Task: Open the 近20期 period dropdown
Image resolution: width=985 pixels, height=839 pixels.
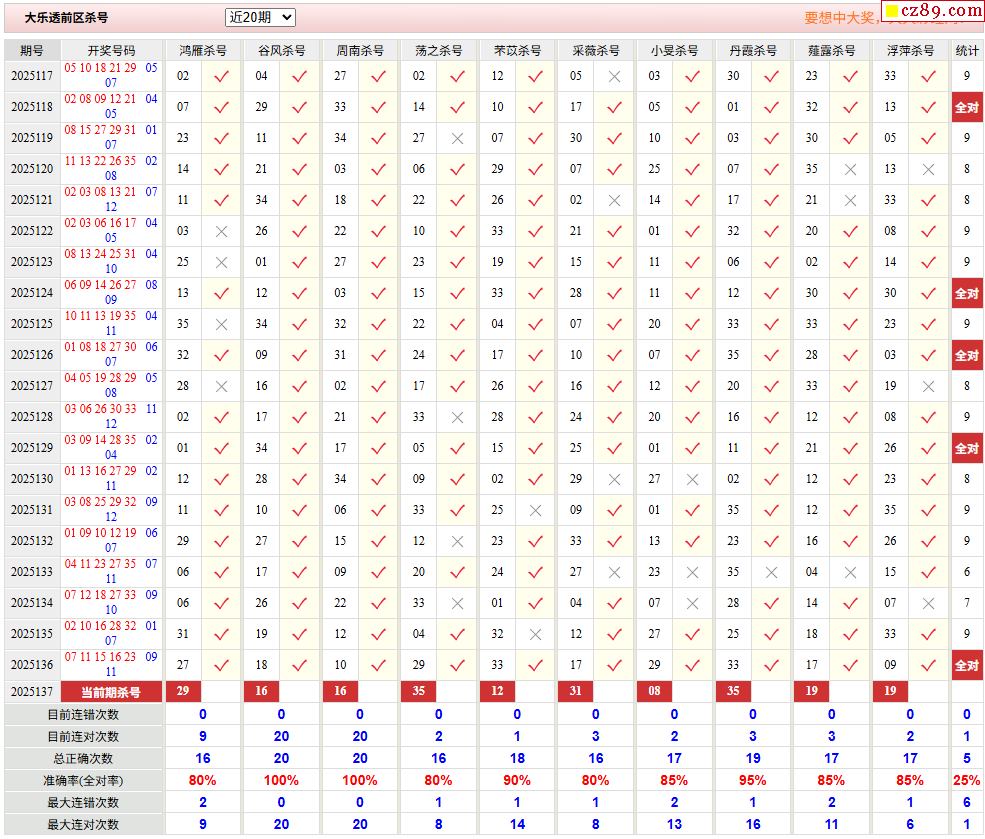Action: tap(260, 17)
